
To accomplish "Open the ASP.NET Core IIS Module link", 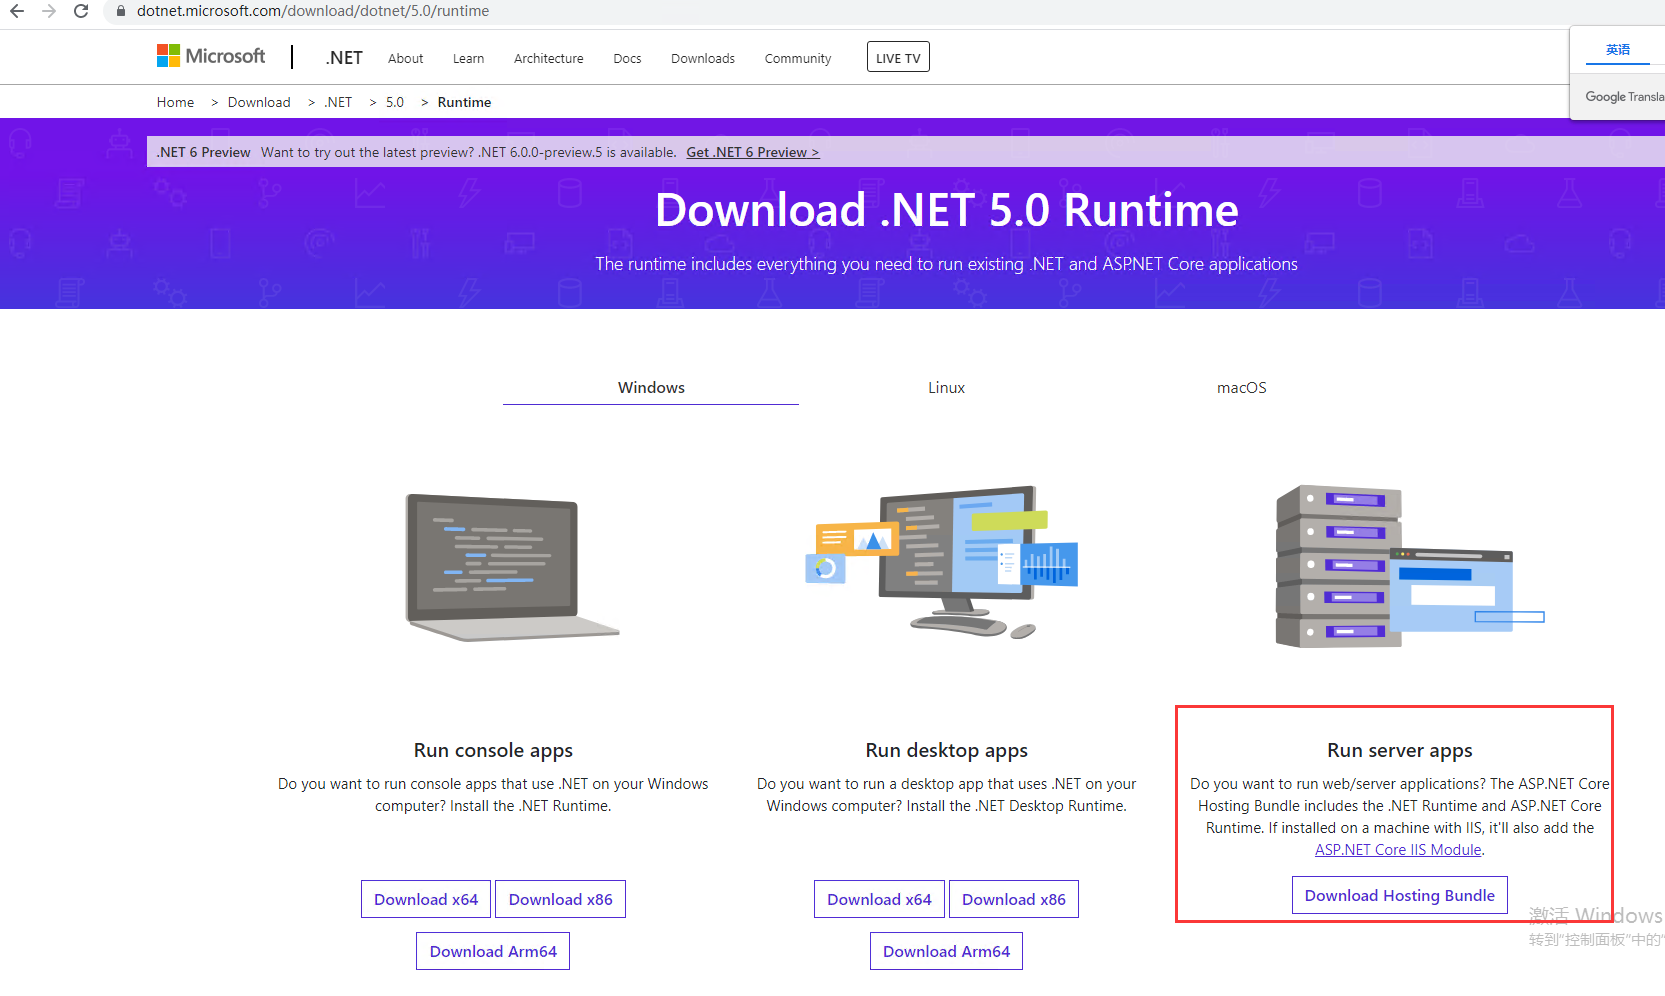I will click(x=1398, y=850).
